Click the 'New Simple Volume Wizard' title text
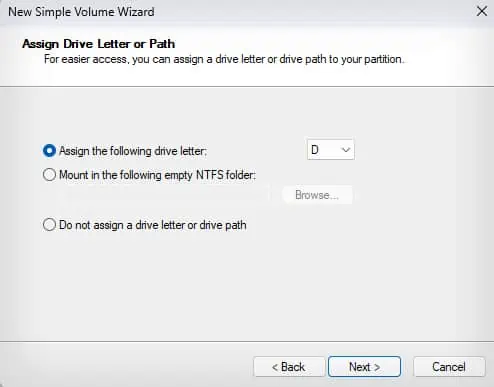This screenshot has height=387, width=494. [81, 12]
